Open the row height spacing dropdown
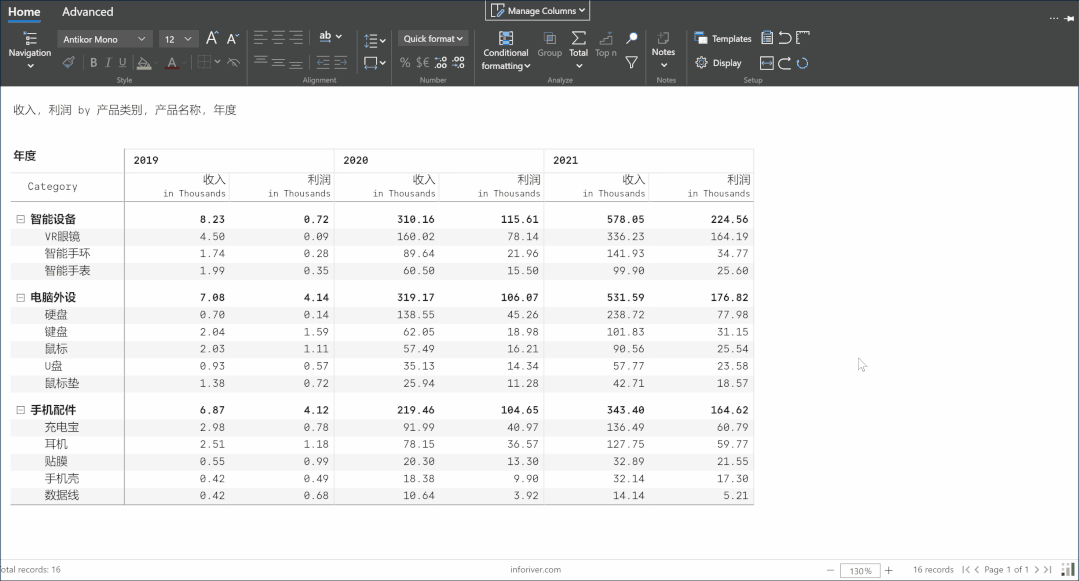 coord(374,41)
